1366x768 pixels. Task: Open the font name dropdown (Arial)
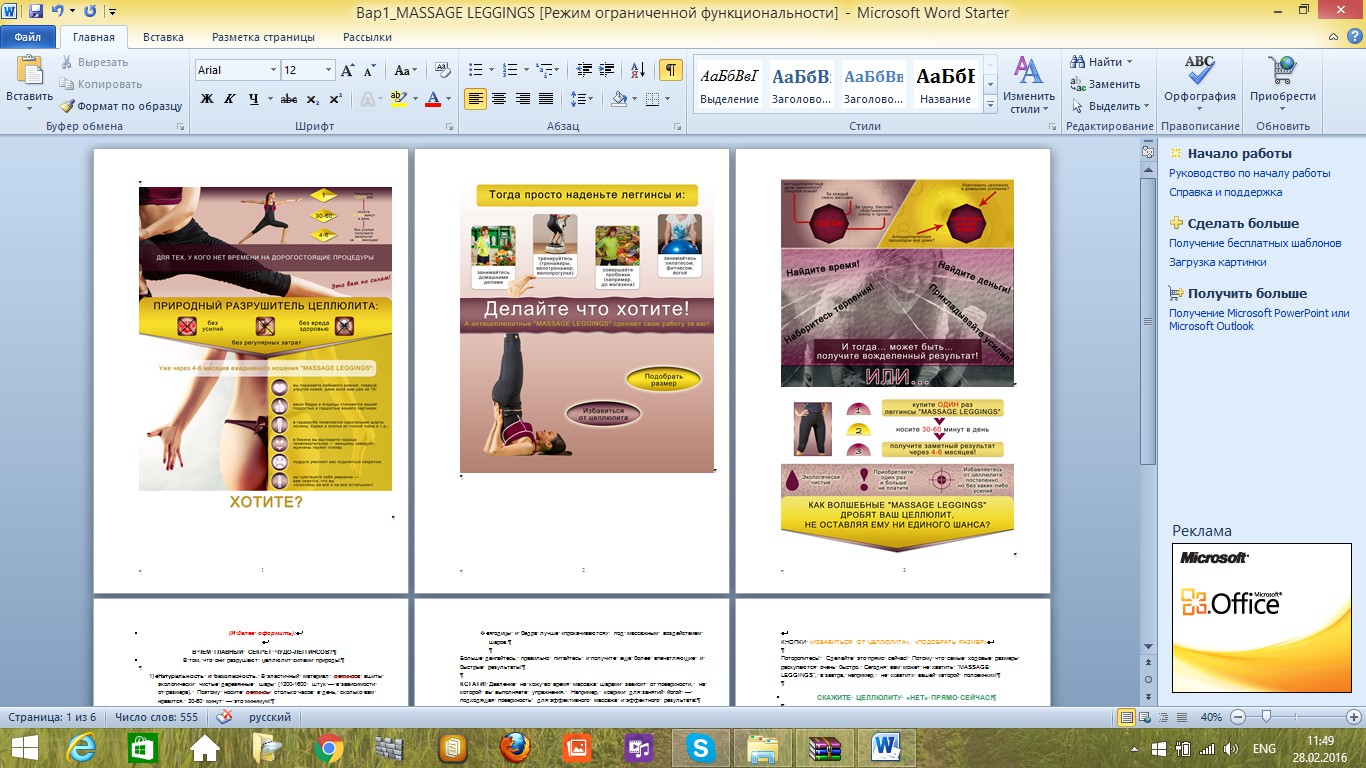[x=273, y=70]
